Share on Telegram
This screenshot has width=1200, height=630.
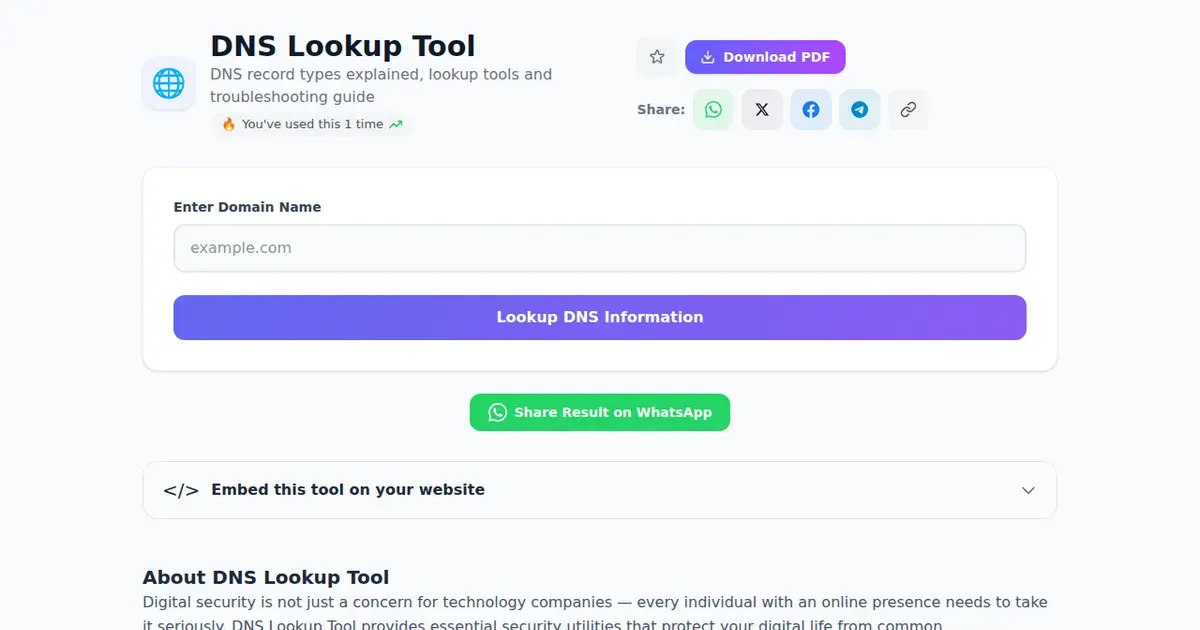coord(860,110)
